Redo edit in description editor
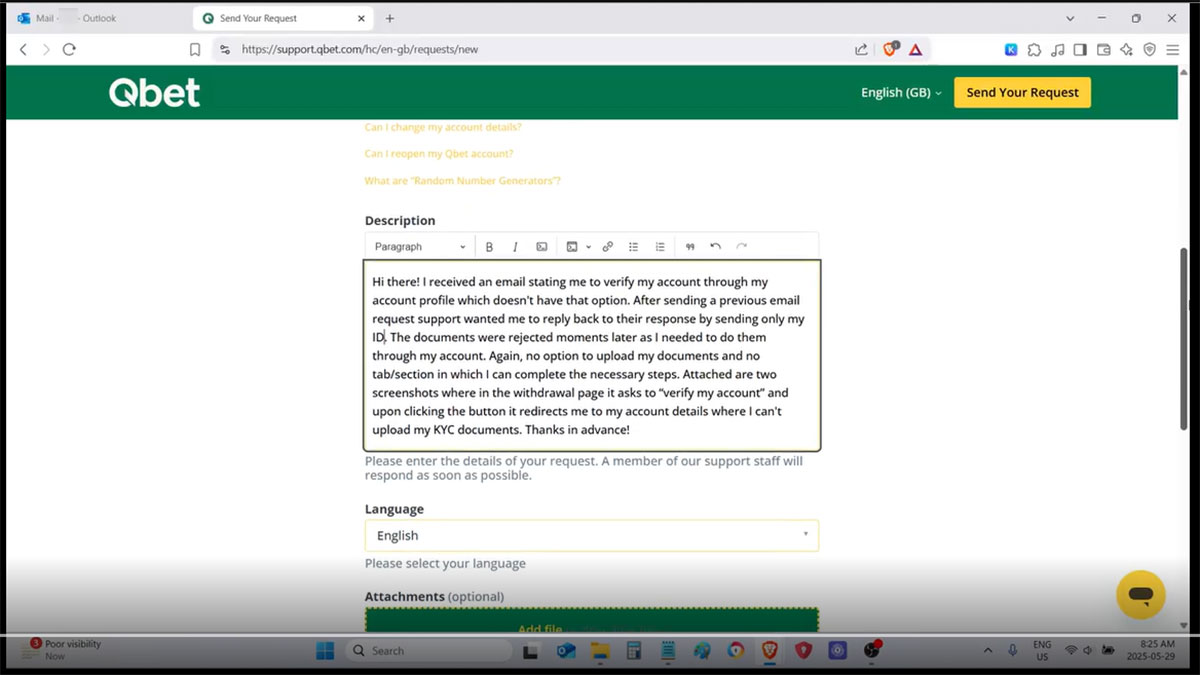The image size is (1200, 675). pos(742,247)
